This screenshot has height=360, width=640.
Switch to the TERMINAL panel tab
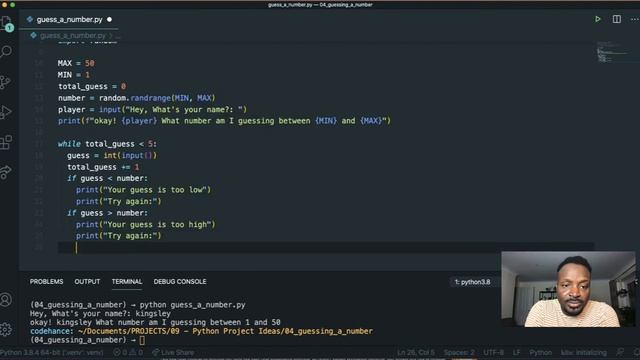pos(127,282)
